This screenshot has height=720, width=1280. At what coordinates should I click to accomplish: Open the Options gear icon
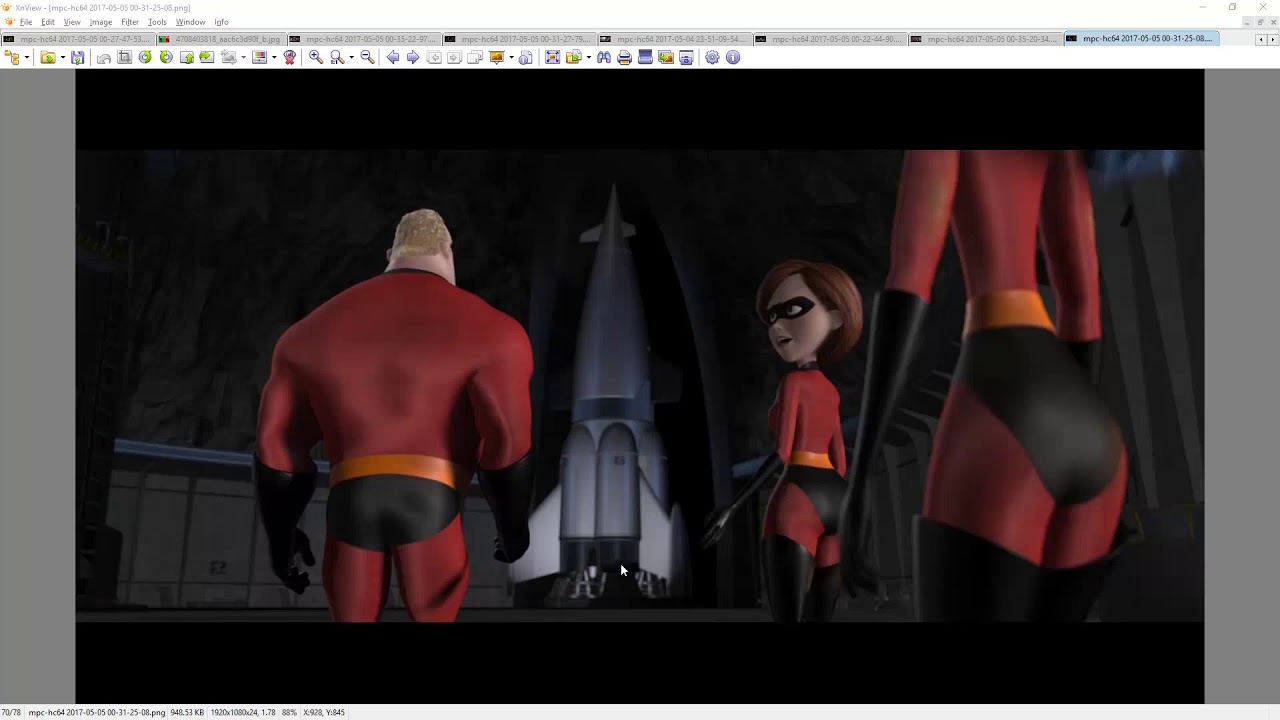(712, 58)
